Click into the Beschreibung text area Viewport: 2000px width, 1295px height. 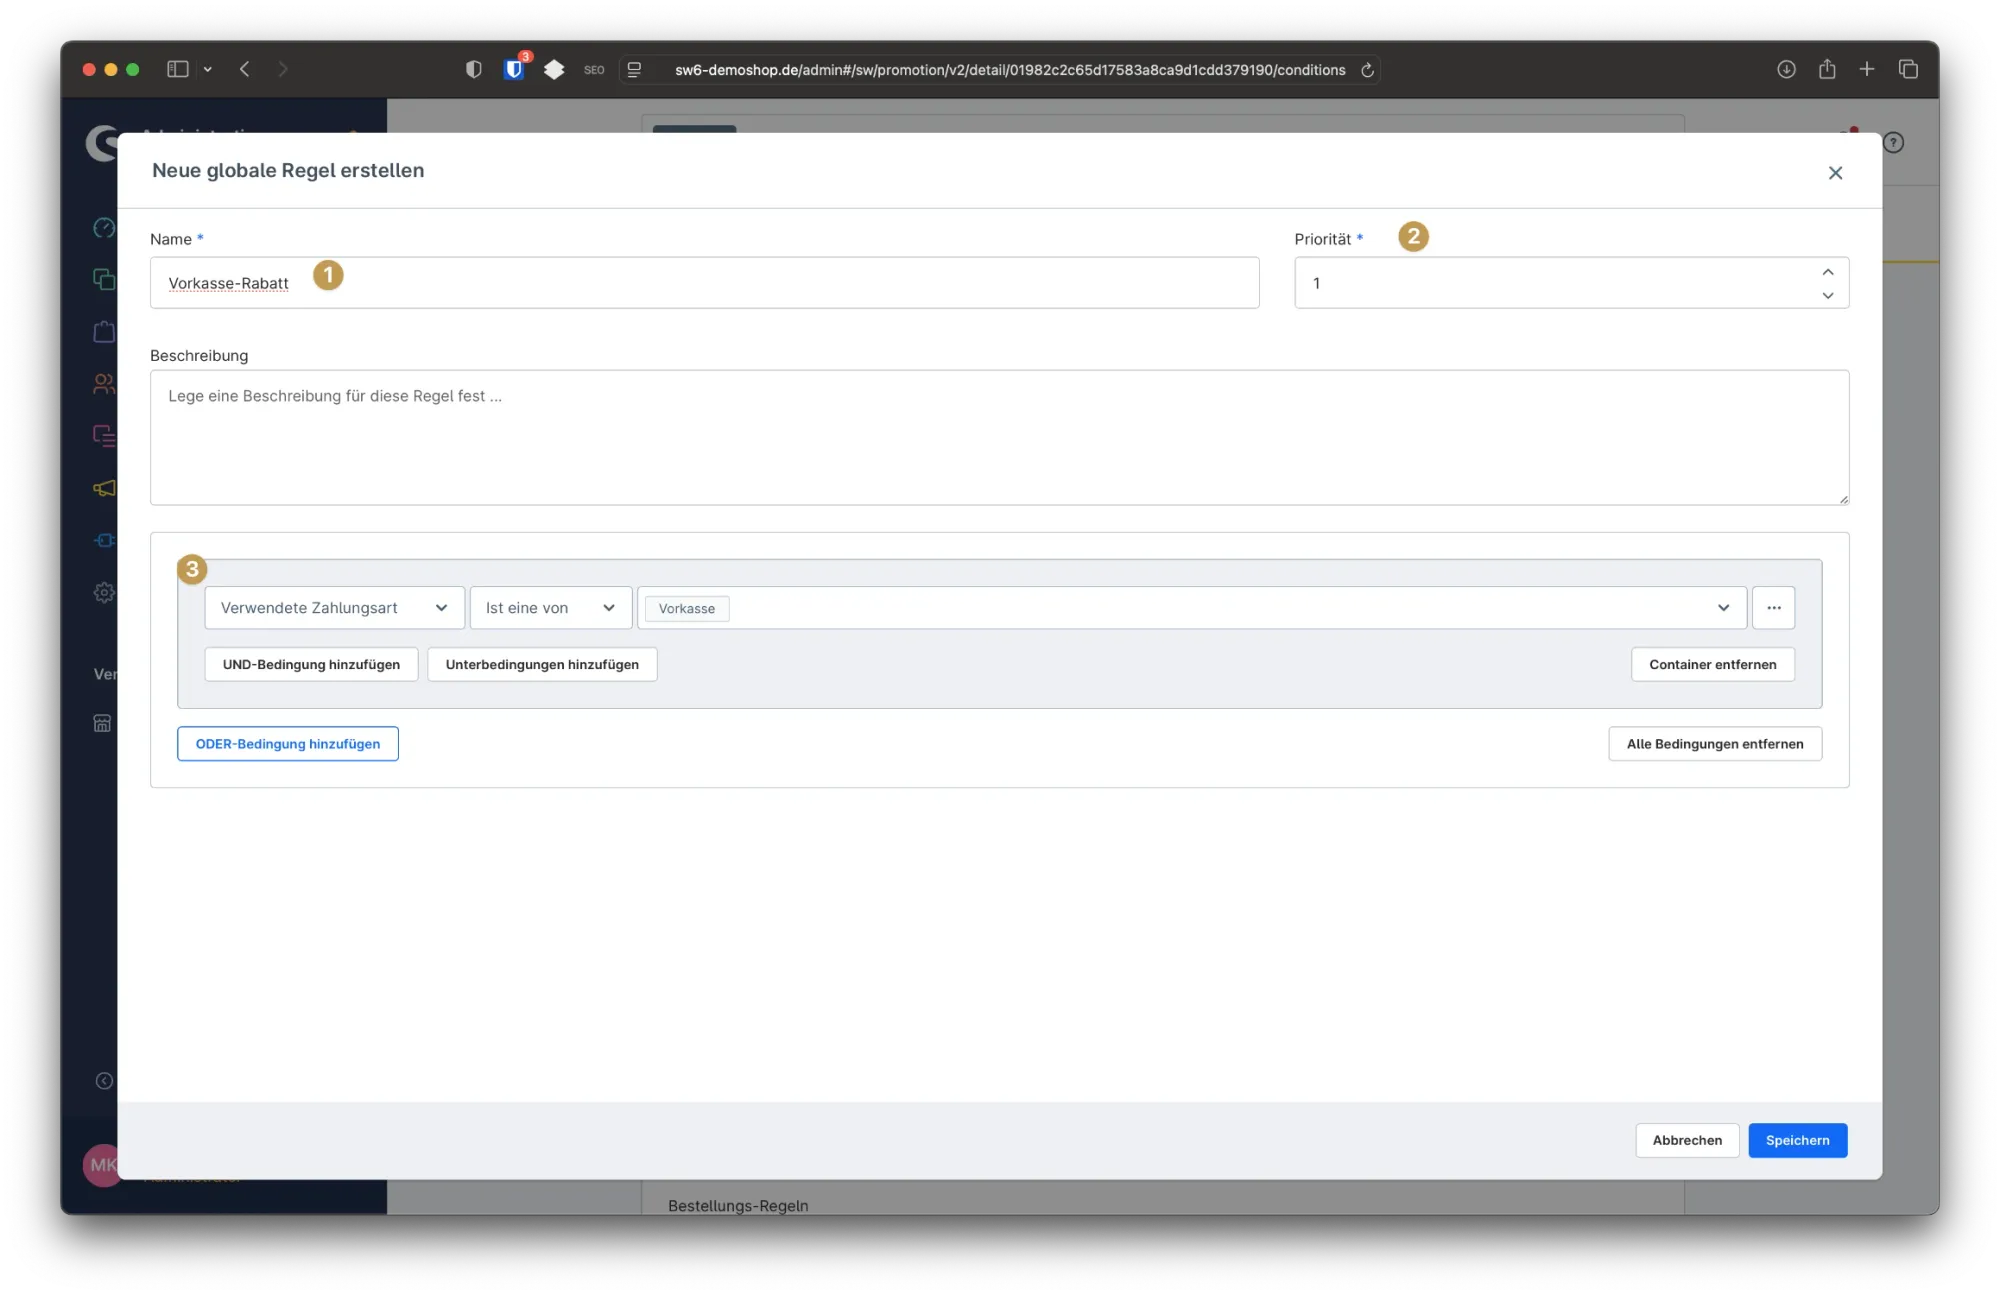[x=998, y=438]
